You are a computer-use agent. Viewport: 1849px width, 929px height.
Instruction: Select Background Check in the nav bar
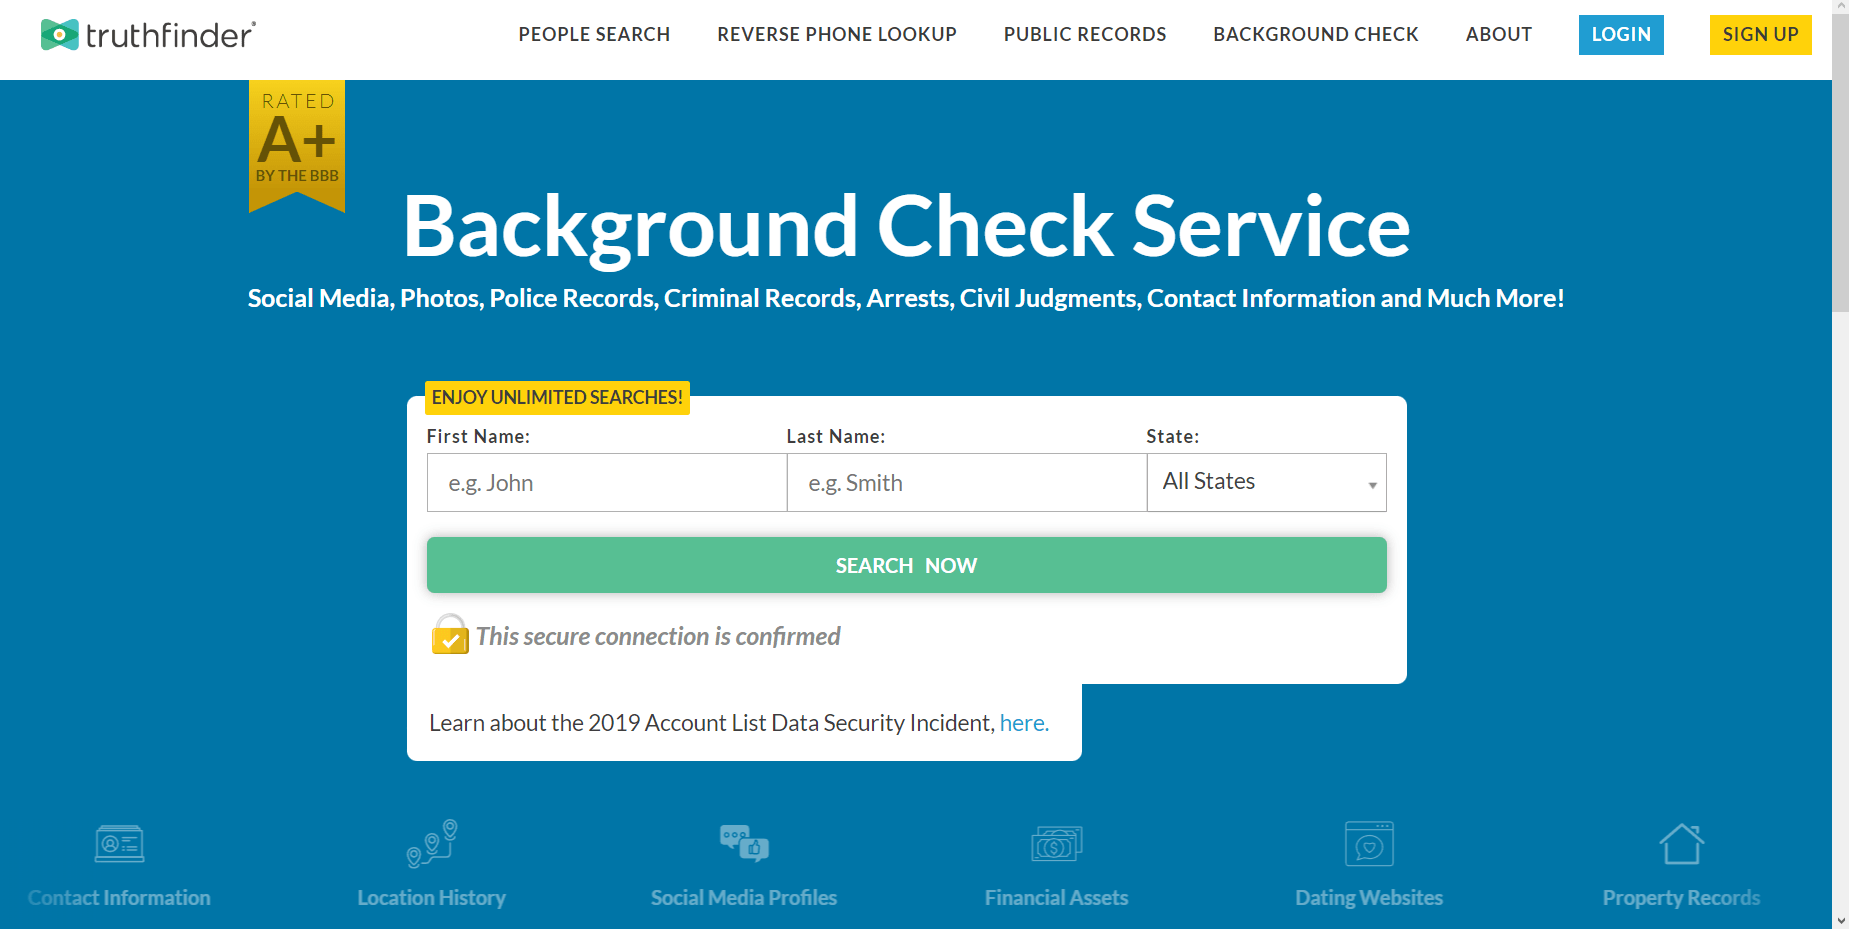tap(1316, 34)
